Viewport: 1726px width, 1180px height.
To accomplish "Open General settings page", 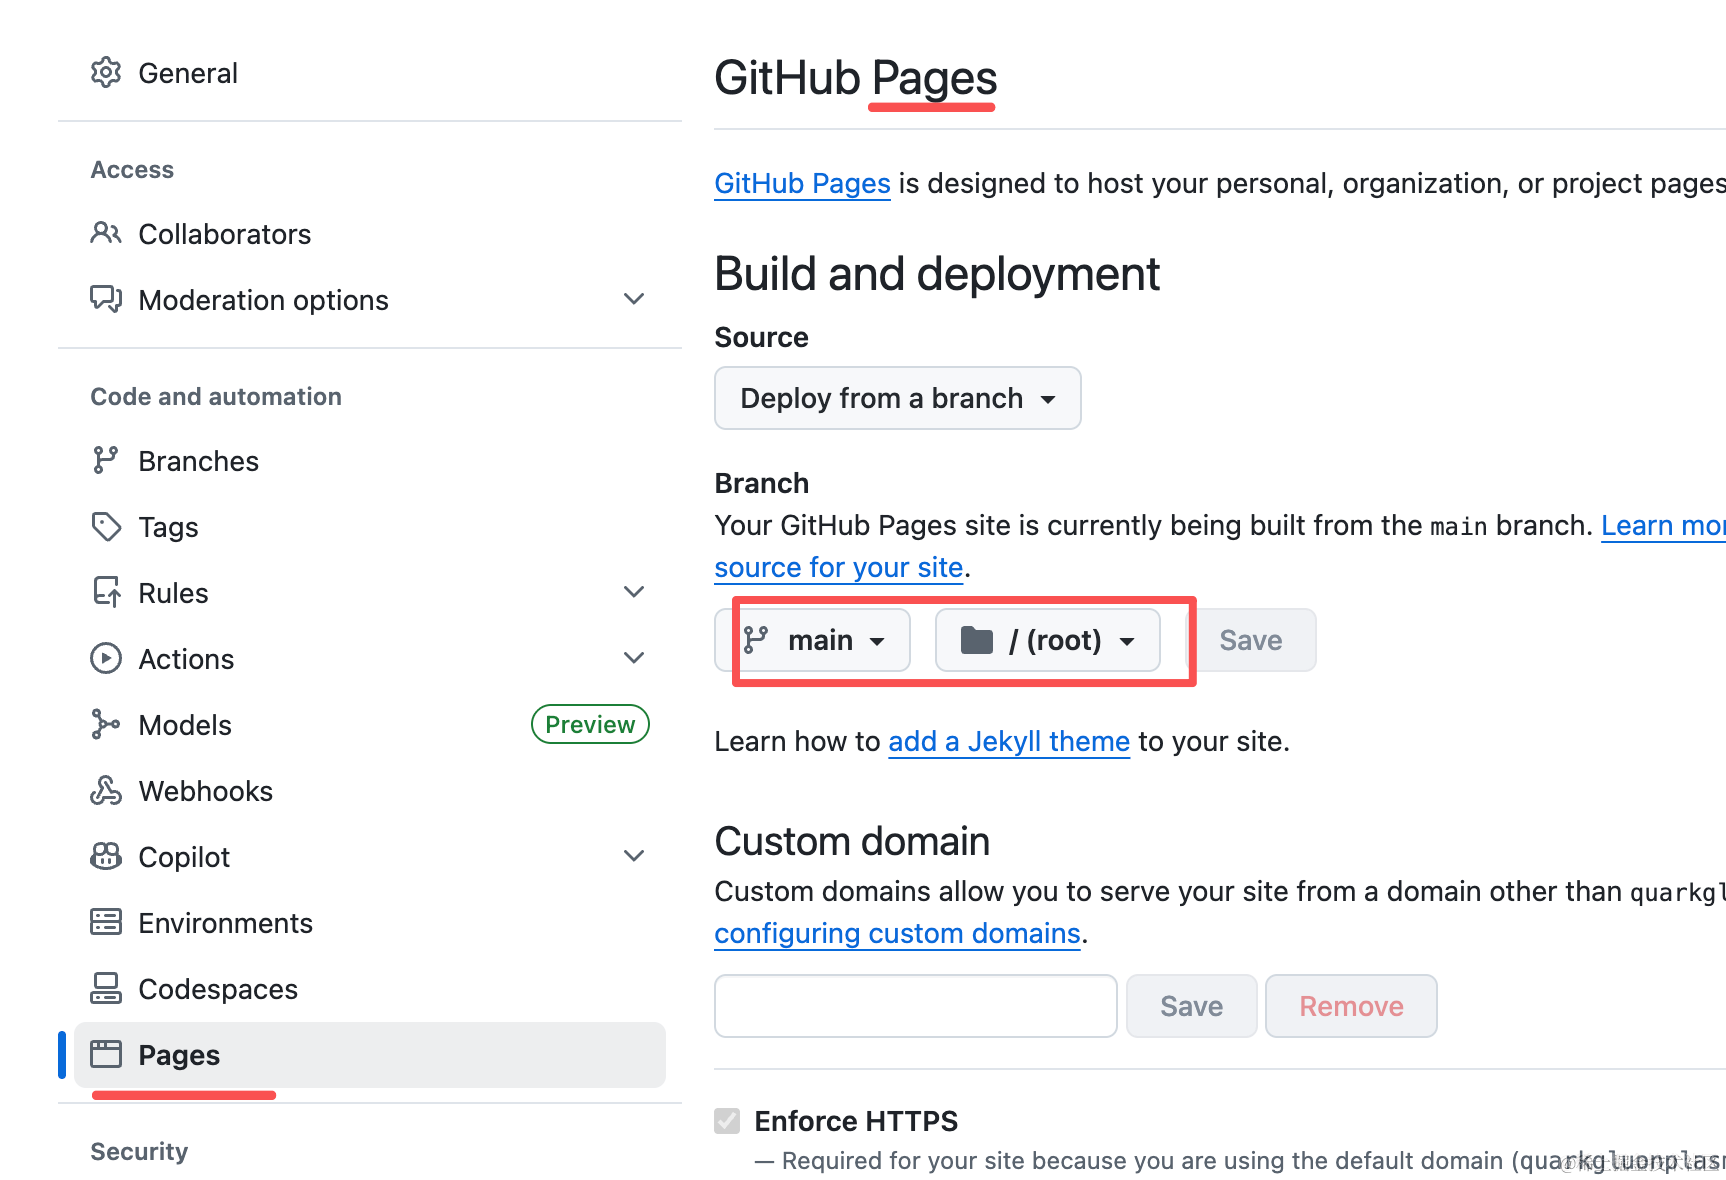I will (370, 73).
